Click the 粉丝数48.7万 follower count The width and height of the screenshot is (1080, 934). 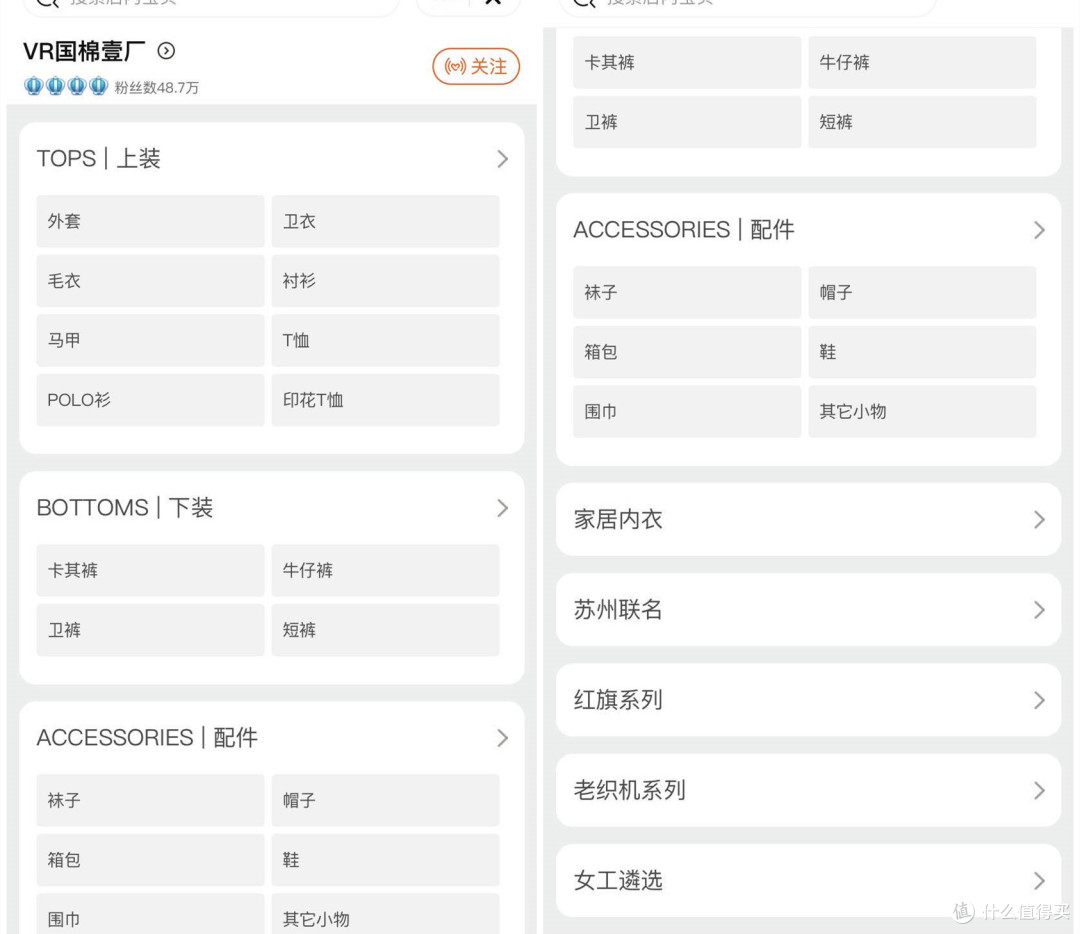pos(156,87)
